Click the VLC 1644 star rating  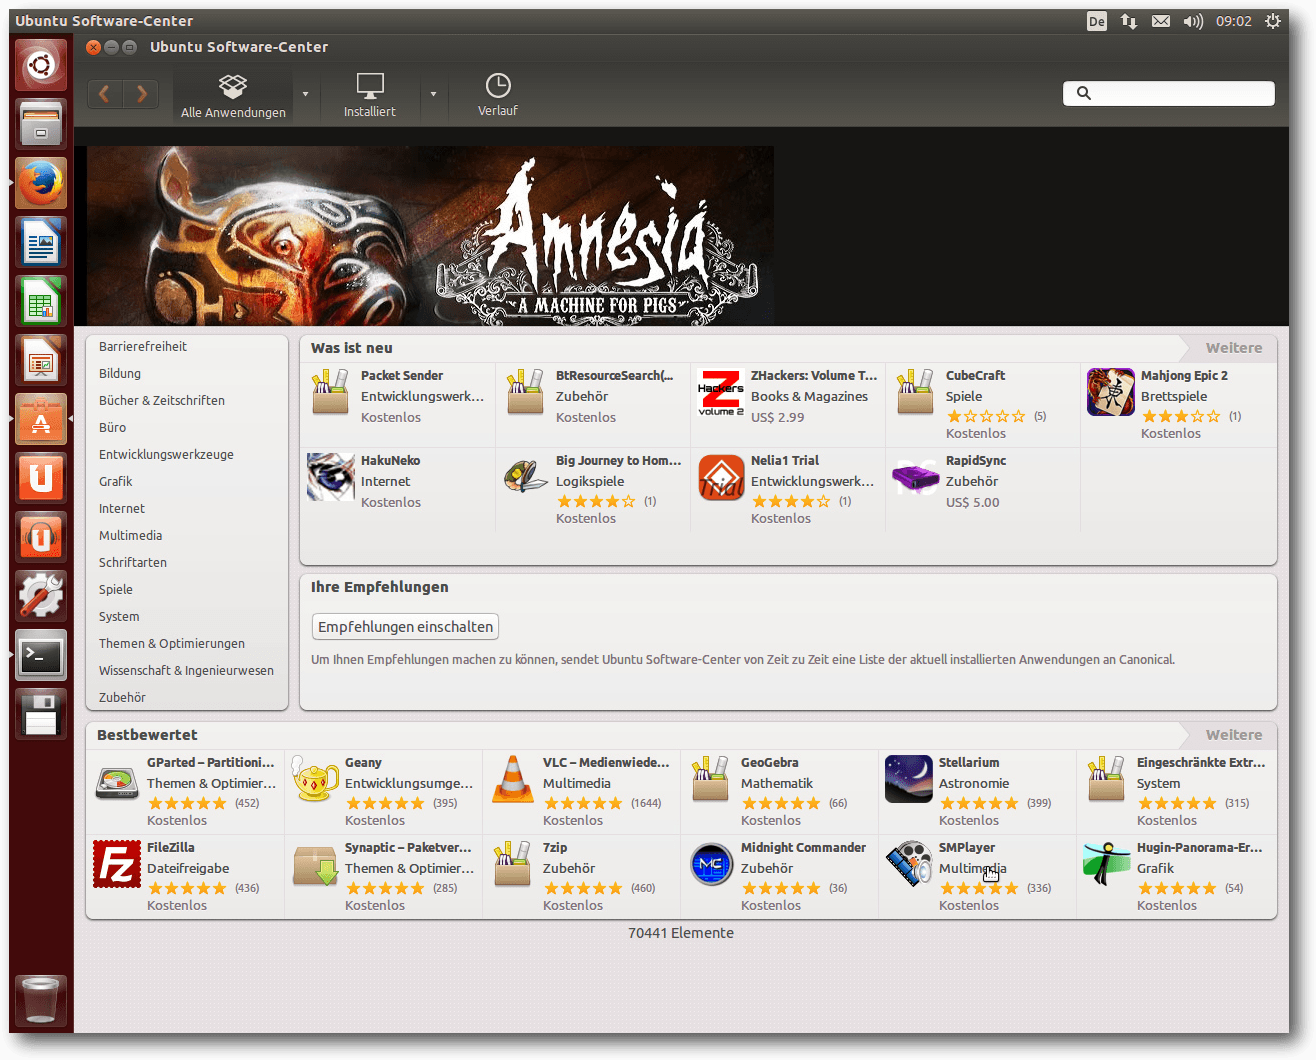click(x=583, y=803)
